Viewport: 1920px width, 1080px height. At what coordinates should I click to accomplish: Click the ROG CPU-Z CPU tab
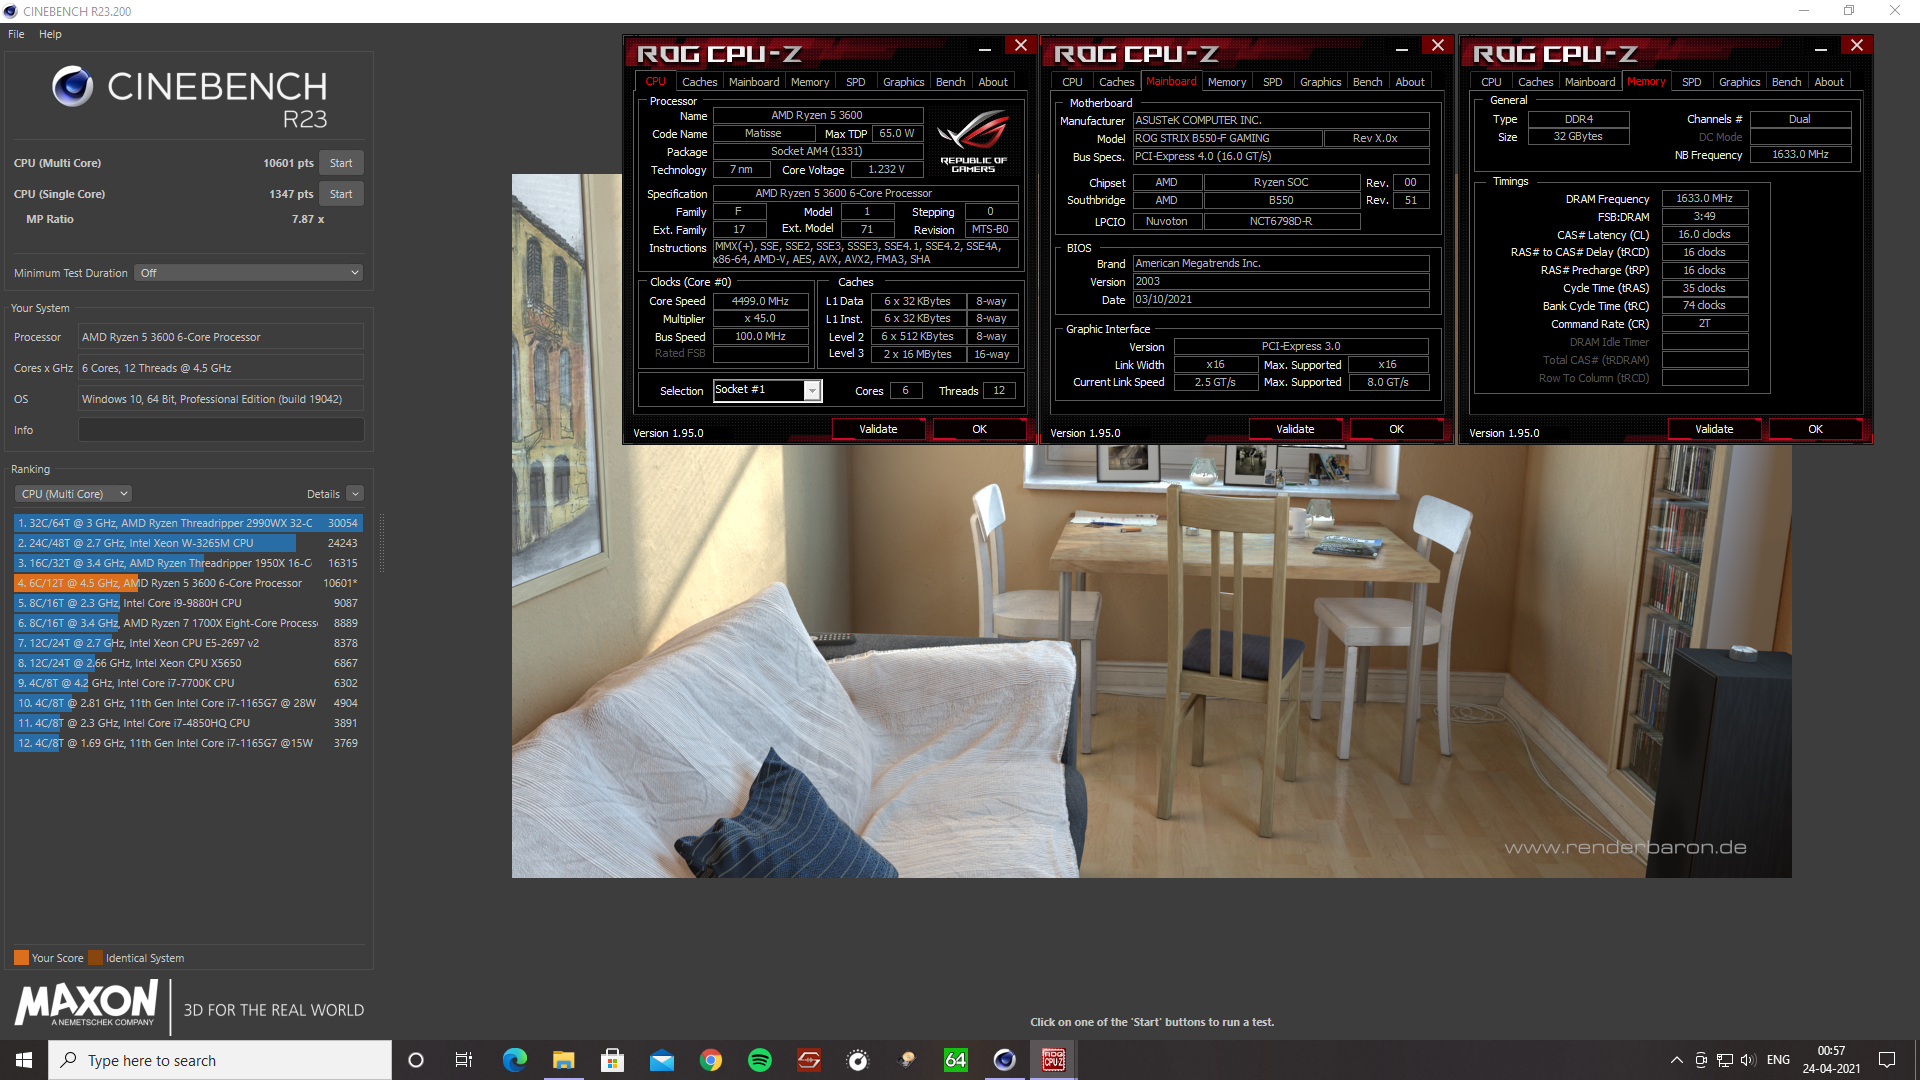pyautogui.click(x=654, y=80)
